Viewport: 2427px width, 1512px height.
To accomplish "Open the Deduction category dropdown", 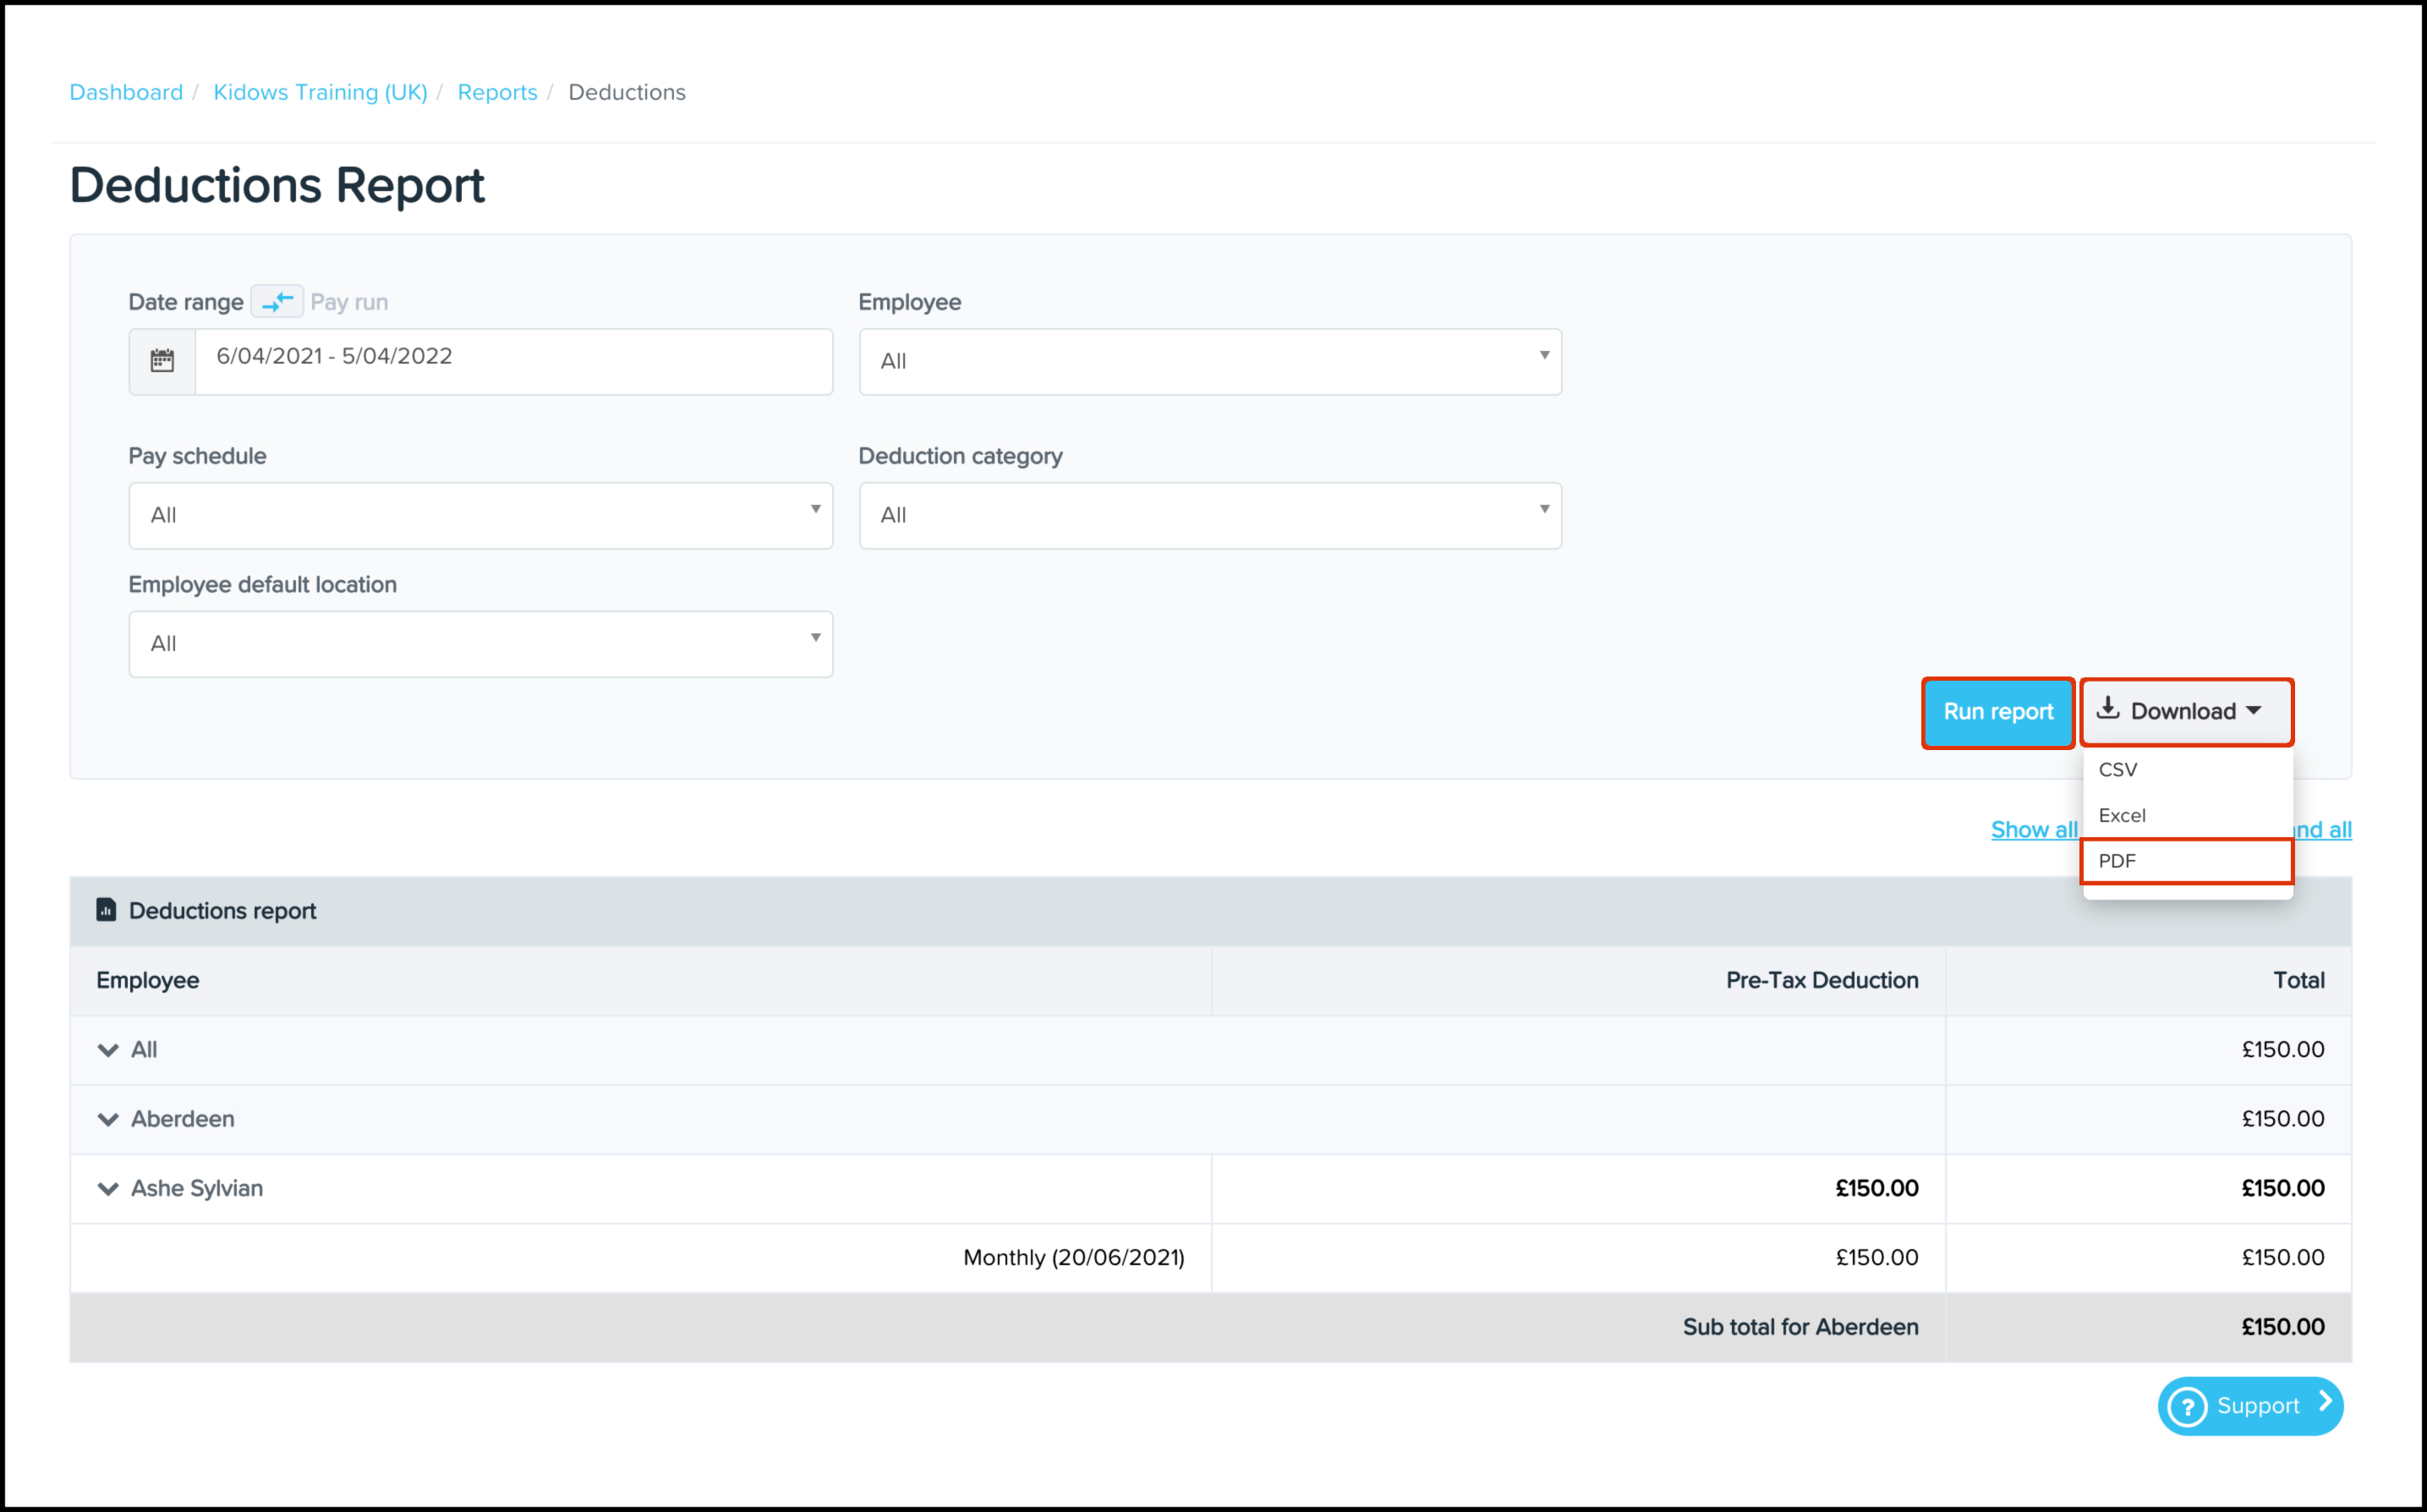I will pos(1209,515).
